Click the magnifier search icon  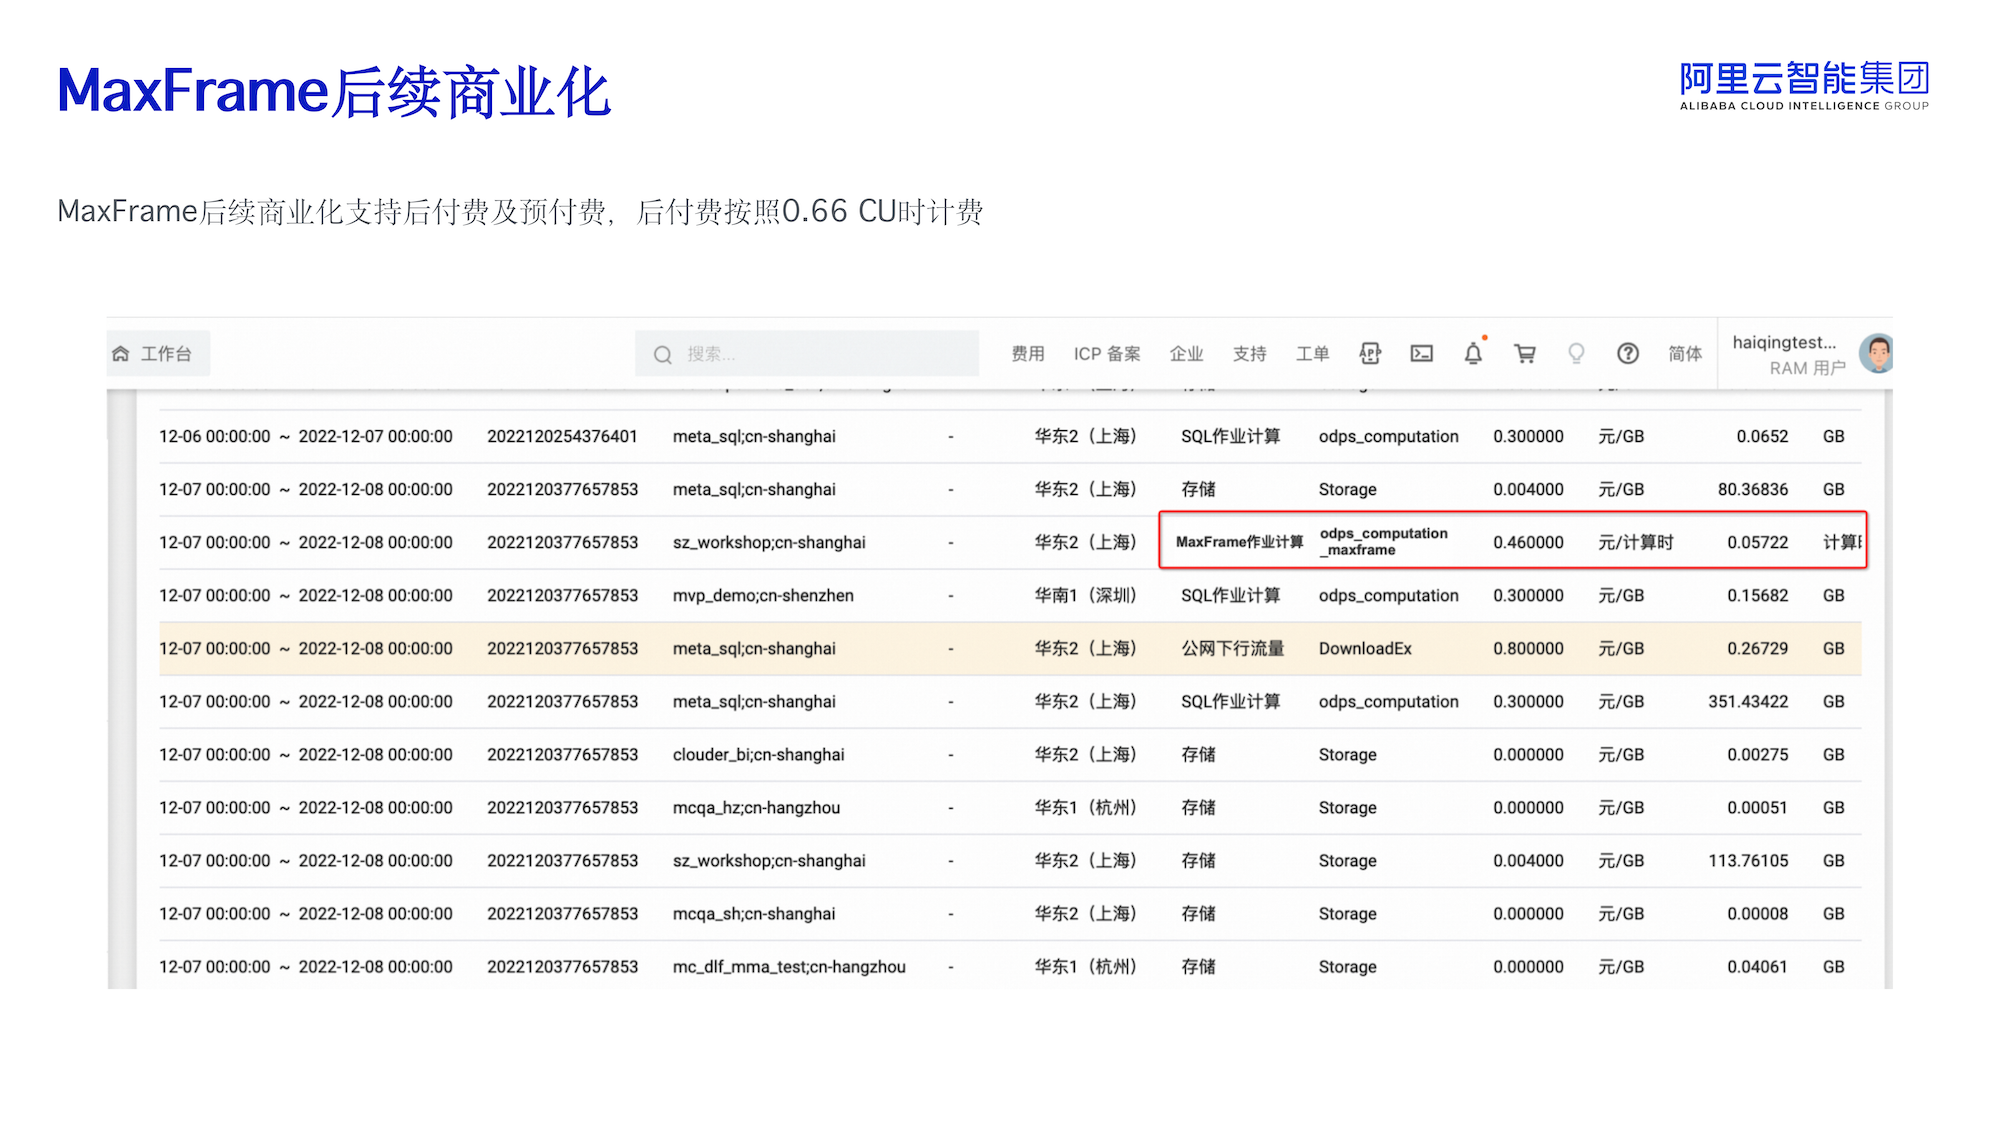coord(662,354)
